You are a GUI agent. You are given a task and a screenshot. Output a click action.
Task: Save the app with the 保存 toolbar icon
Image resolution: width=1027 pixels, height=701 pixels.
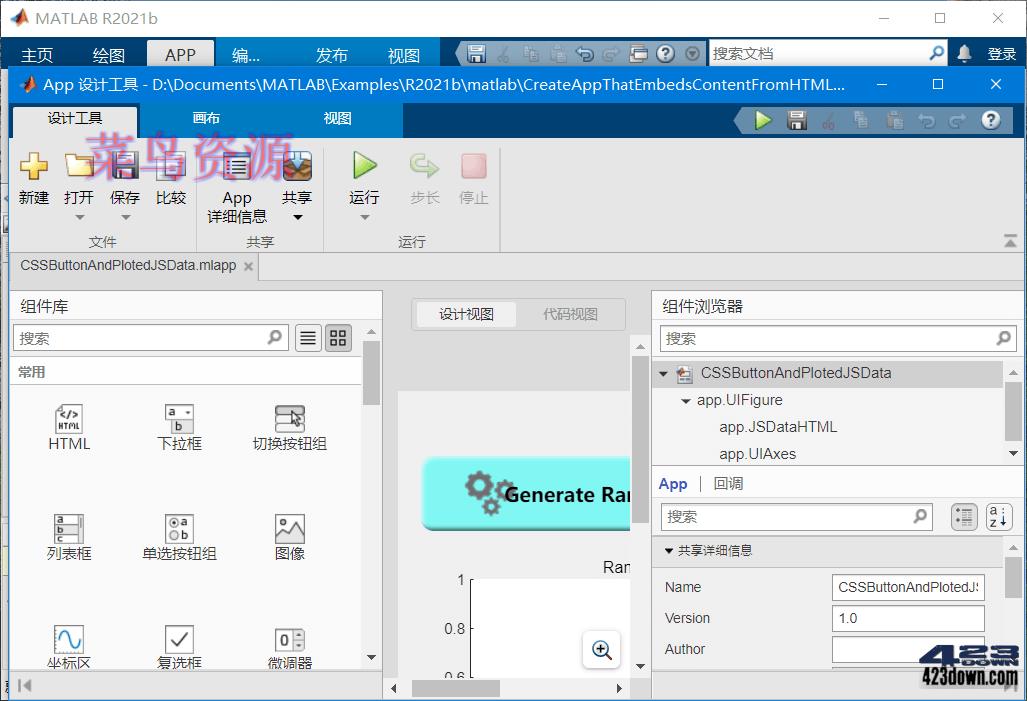click(124, 178)
